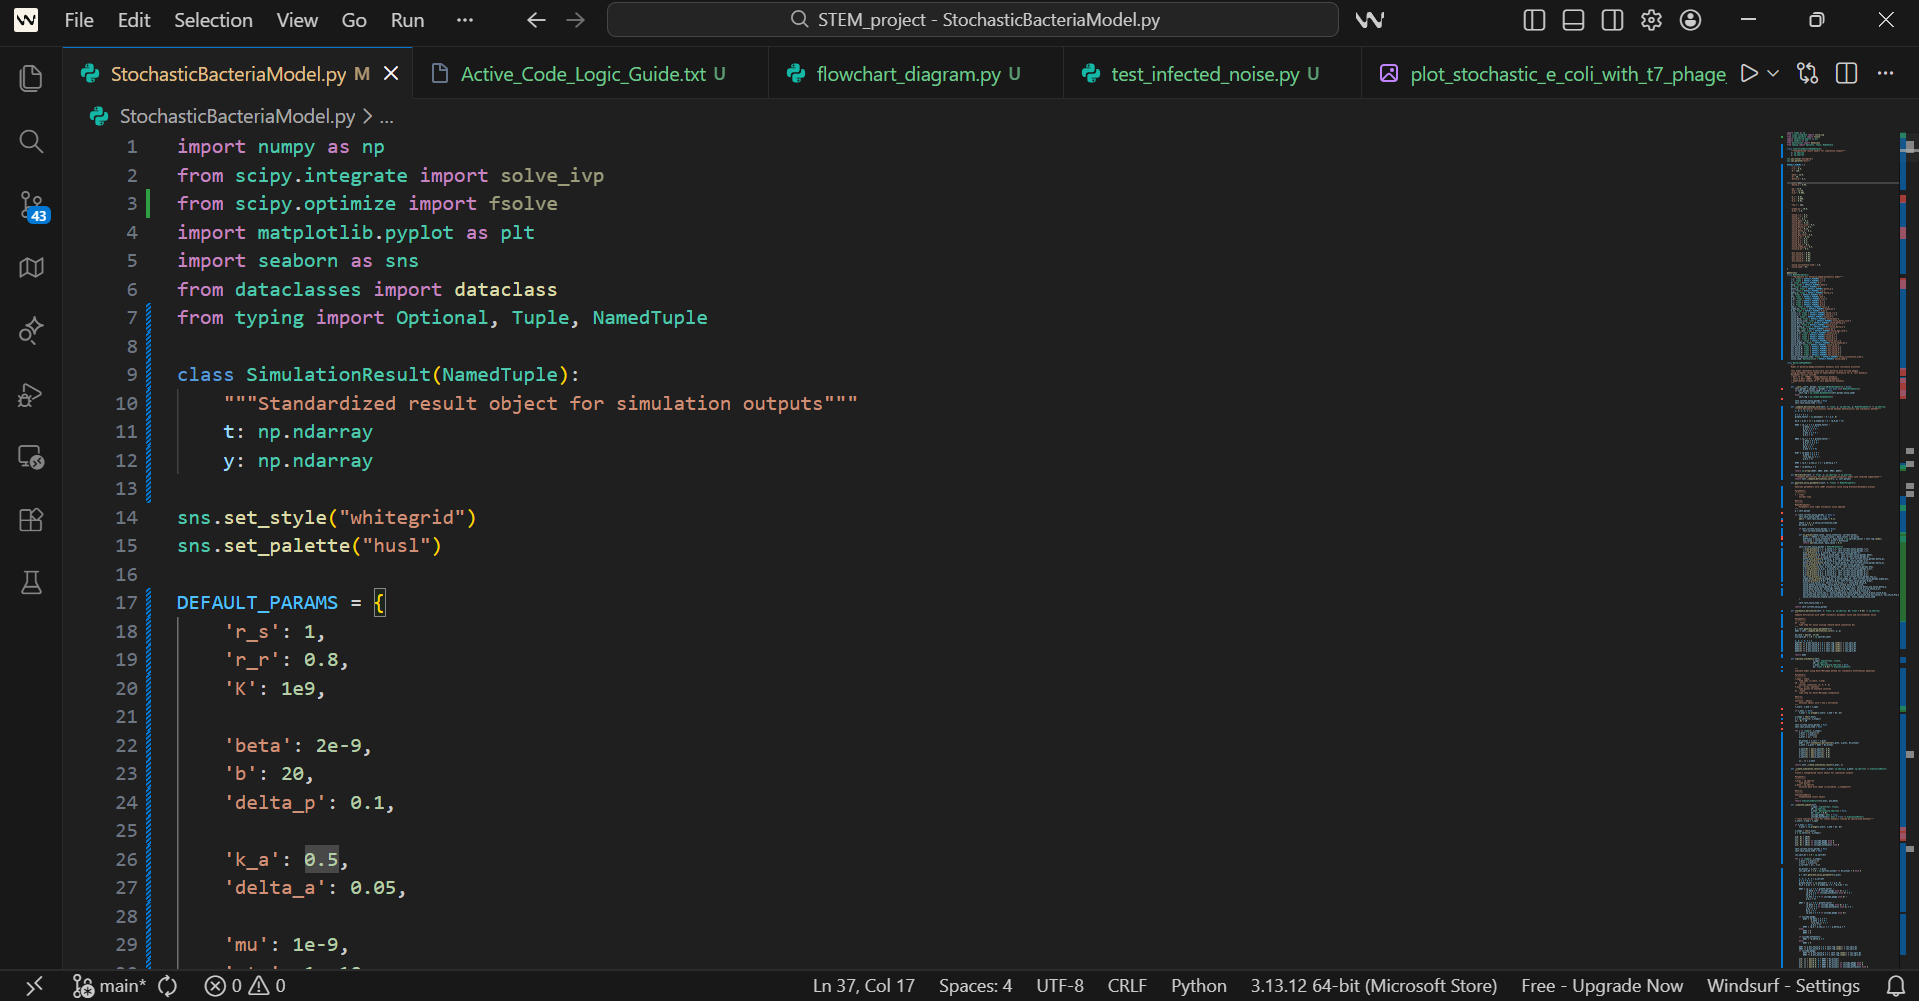Open the Search view
This screenshot has width=1919, height=1001.
(30, 142)
